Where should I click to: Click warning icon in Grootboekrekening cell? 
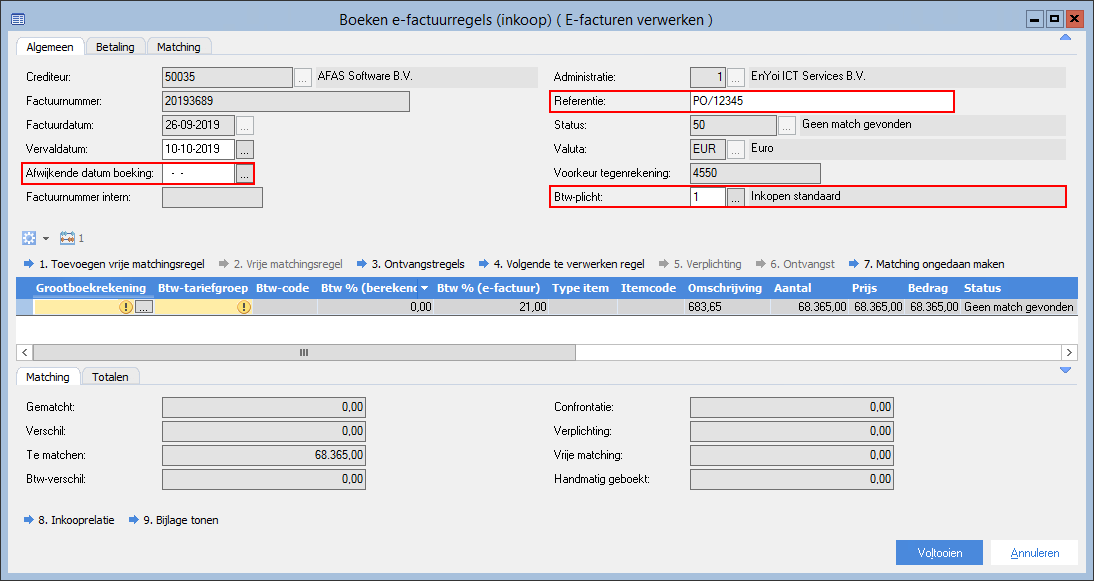[x=126, y=307]
